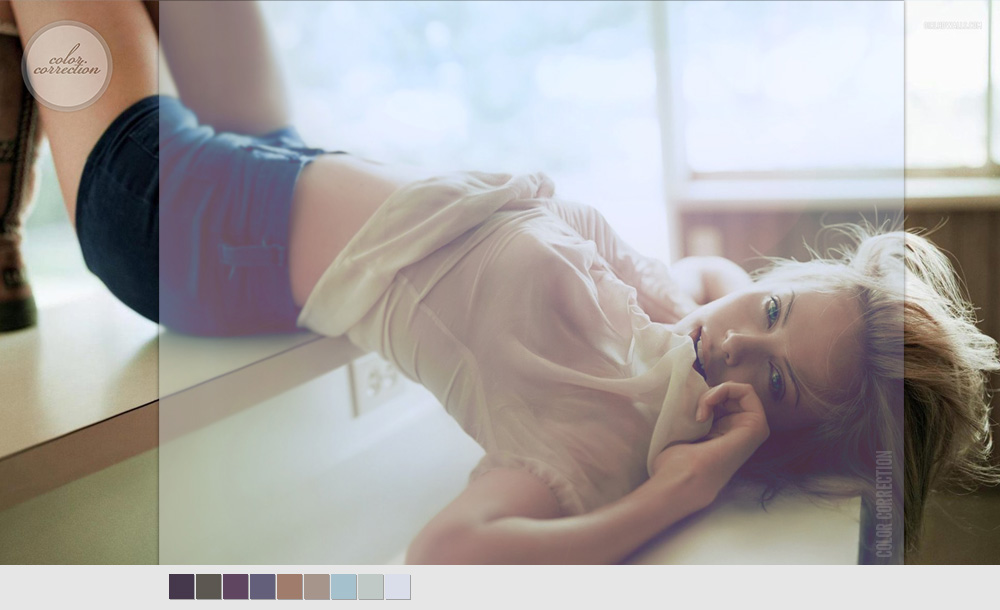Pick the terracotta brown swatch
Image resolution: width=1000 pixels, height=610 pixels.
(x=289, y=587)
